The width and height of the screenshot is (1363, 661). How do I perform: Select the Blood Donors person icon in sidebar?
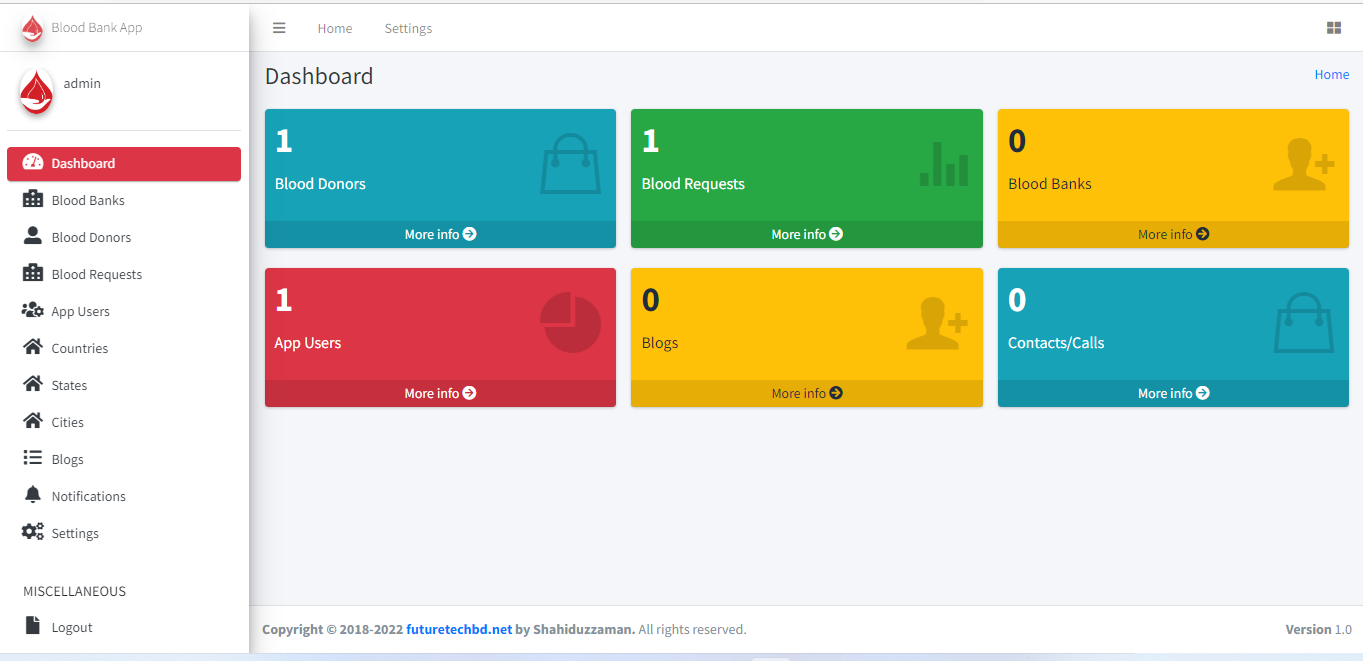click(33, 236)
